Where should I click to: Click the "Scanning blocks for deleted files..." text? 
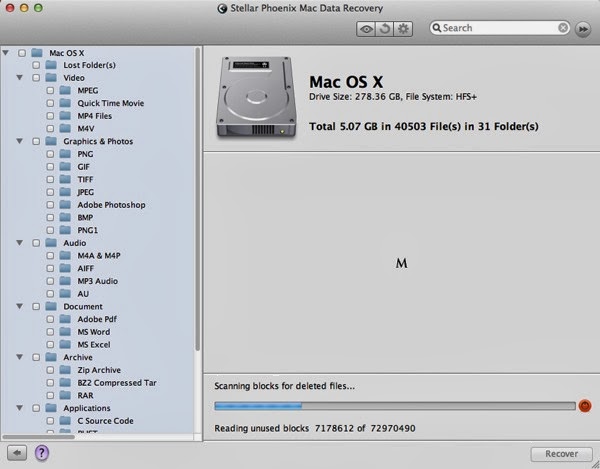click(x=284, y=386)
